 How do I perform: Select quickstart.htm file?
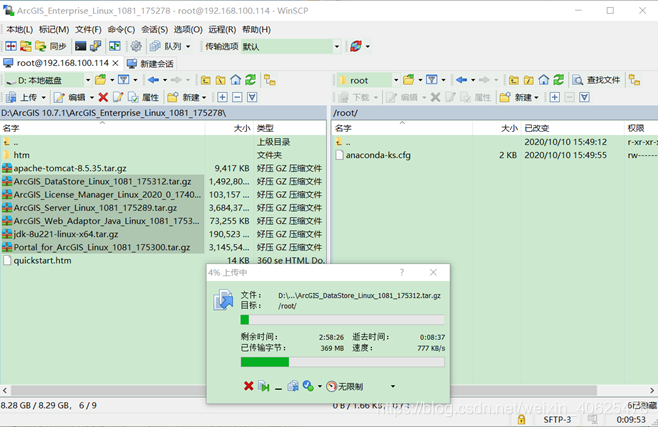click(x=42, y=260)
